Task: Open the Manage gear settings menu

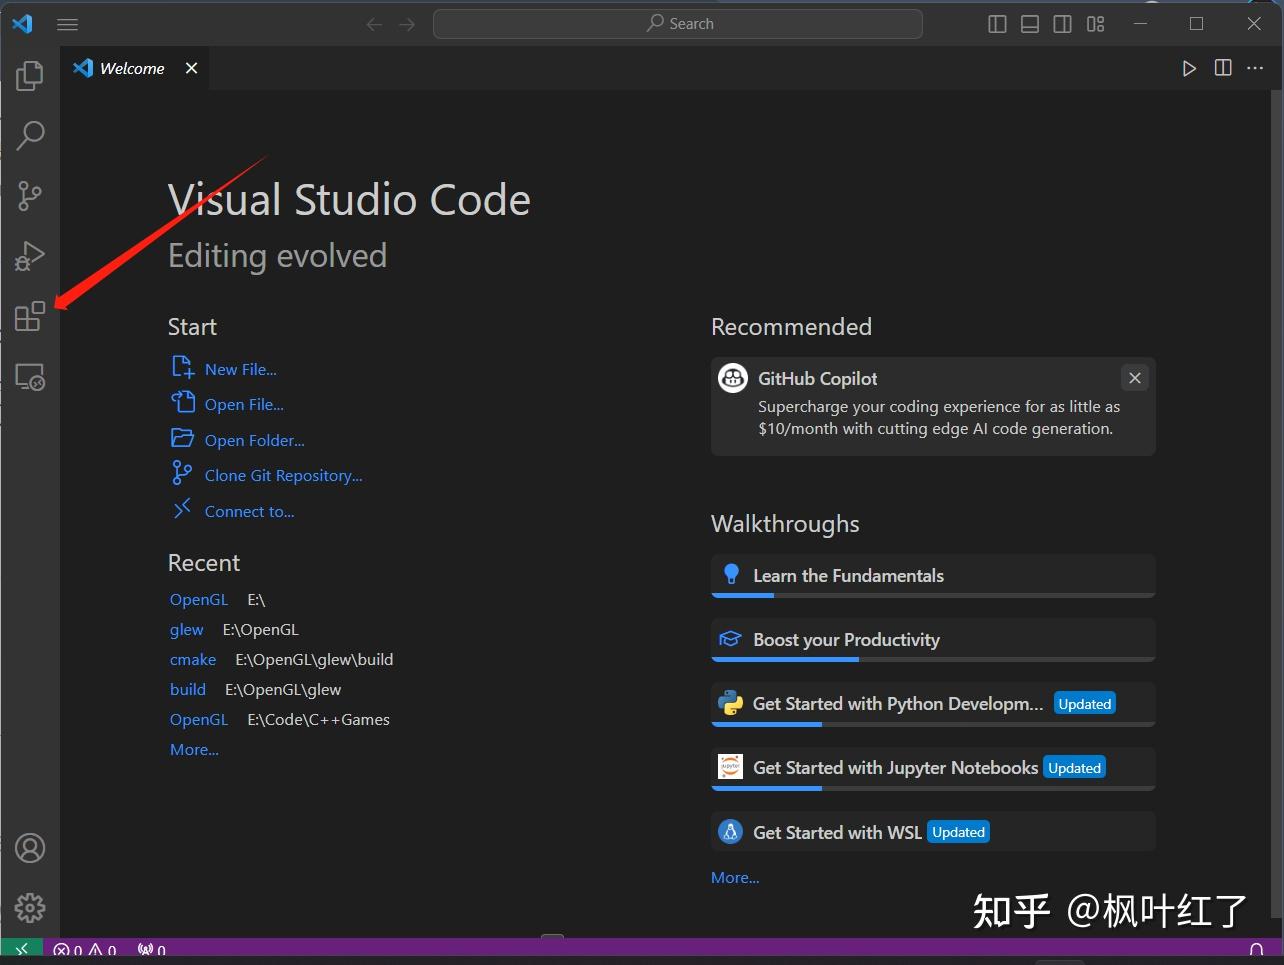Action: point(30,907)
